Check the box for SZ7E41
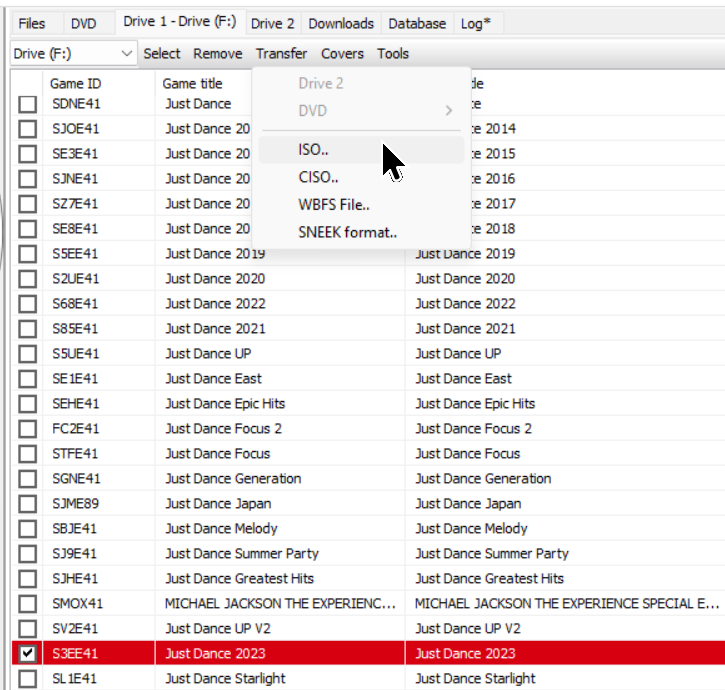The width and height of the screenshot is (725, 690). [28, 204]
